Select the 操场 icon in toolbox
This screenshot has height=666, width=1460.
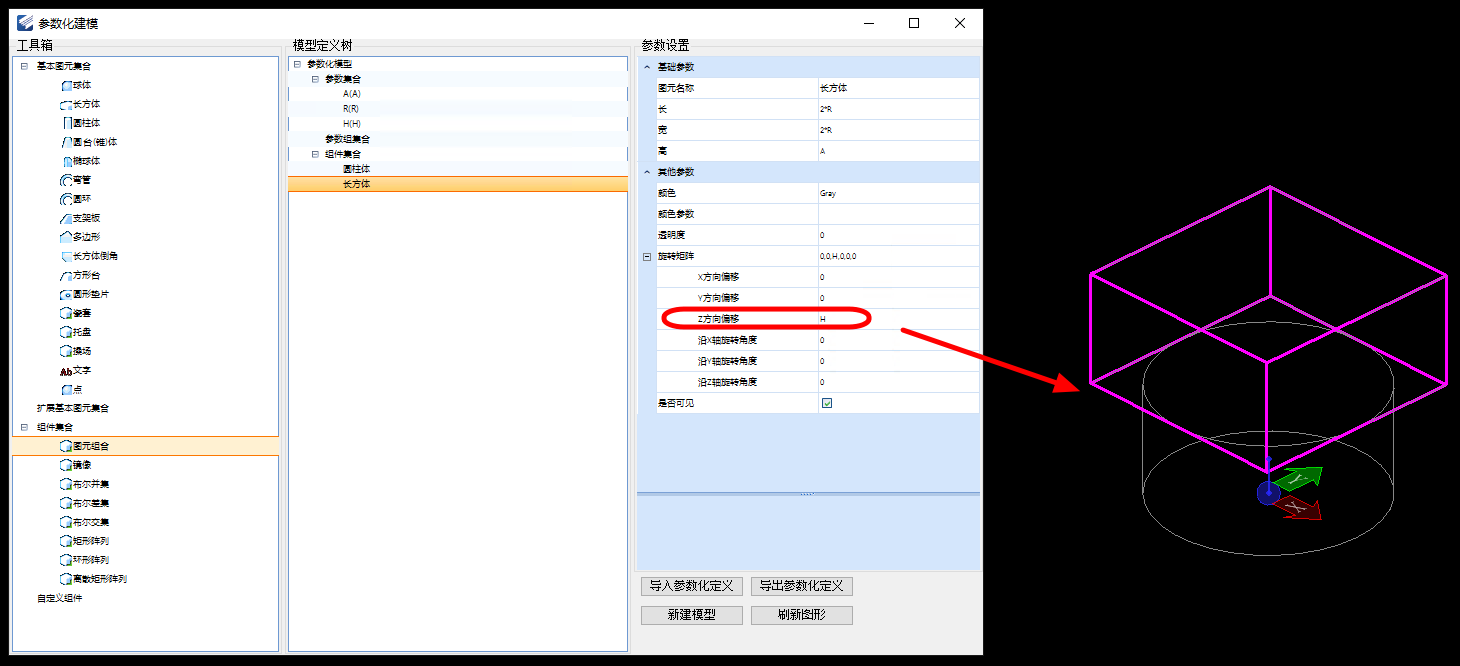[x=66, y=351]
